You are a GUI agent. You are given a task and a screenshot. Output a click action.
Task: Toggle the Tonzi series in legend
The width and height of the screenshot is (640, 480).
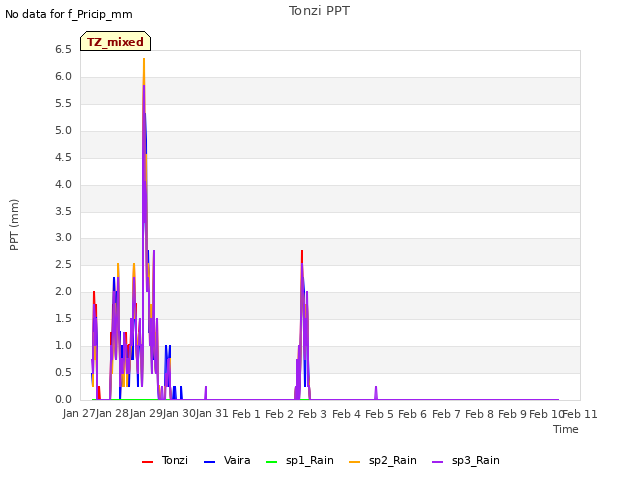[x=165, y=460]
